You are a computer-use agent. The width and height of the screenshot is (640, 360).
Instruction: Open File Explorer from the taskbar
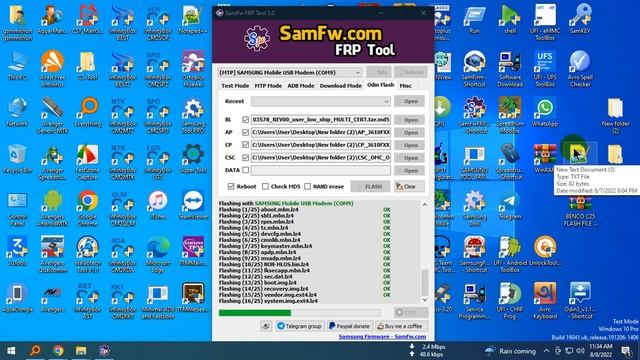tap(81, 351)
